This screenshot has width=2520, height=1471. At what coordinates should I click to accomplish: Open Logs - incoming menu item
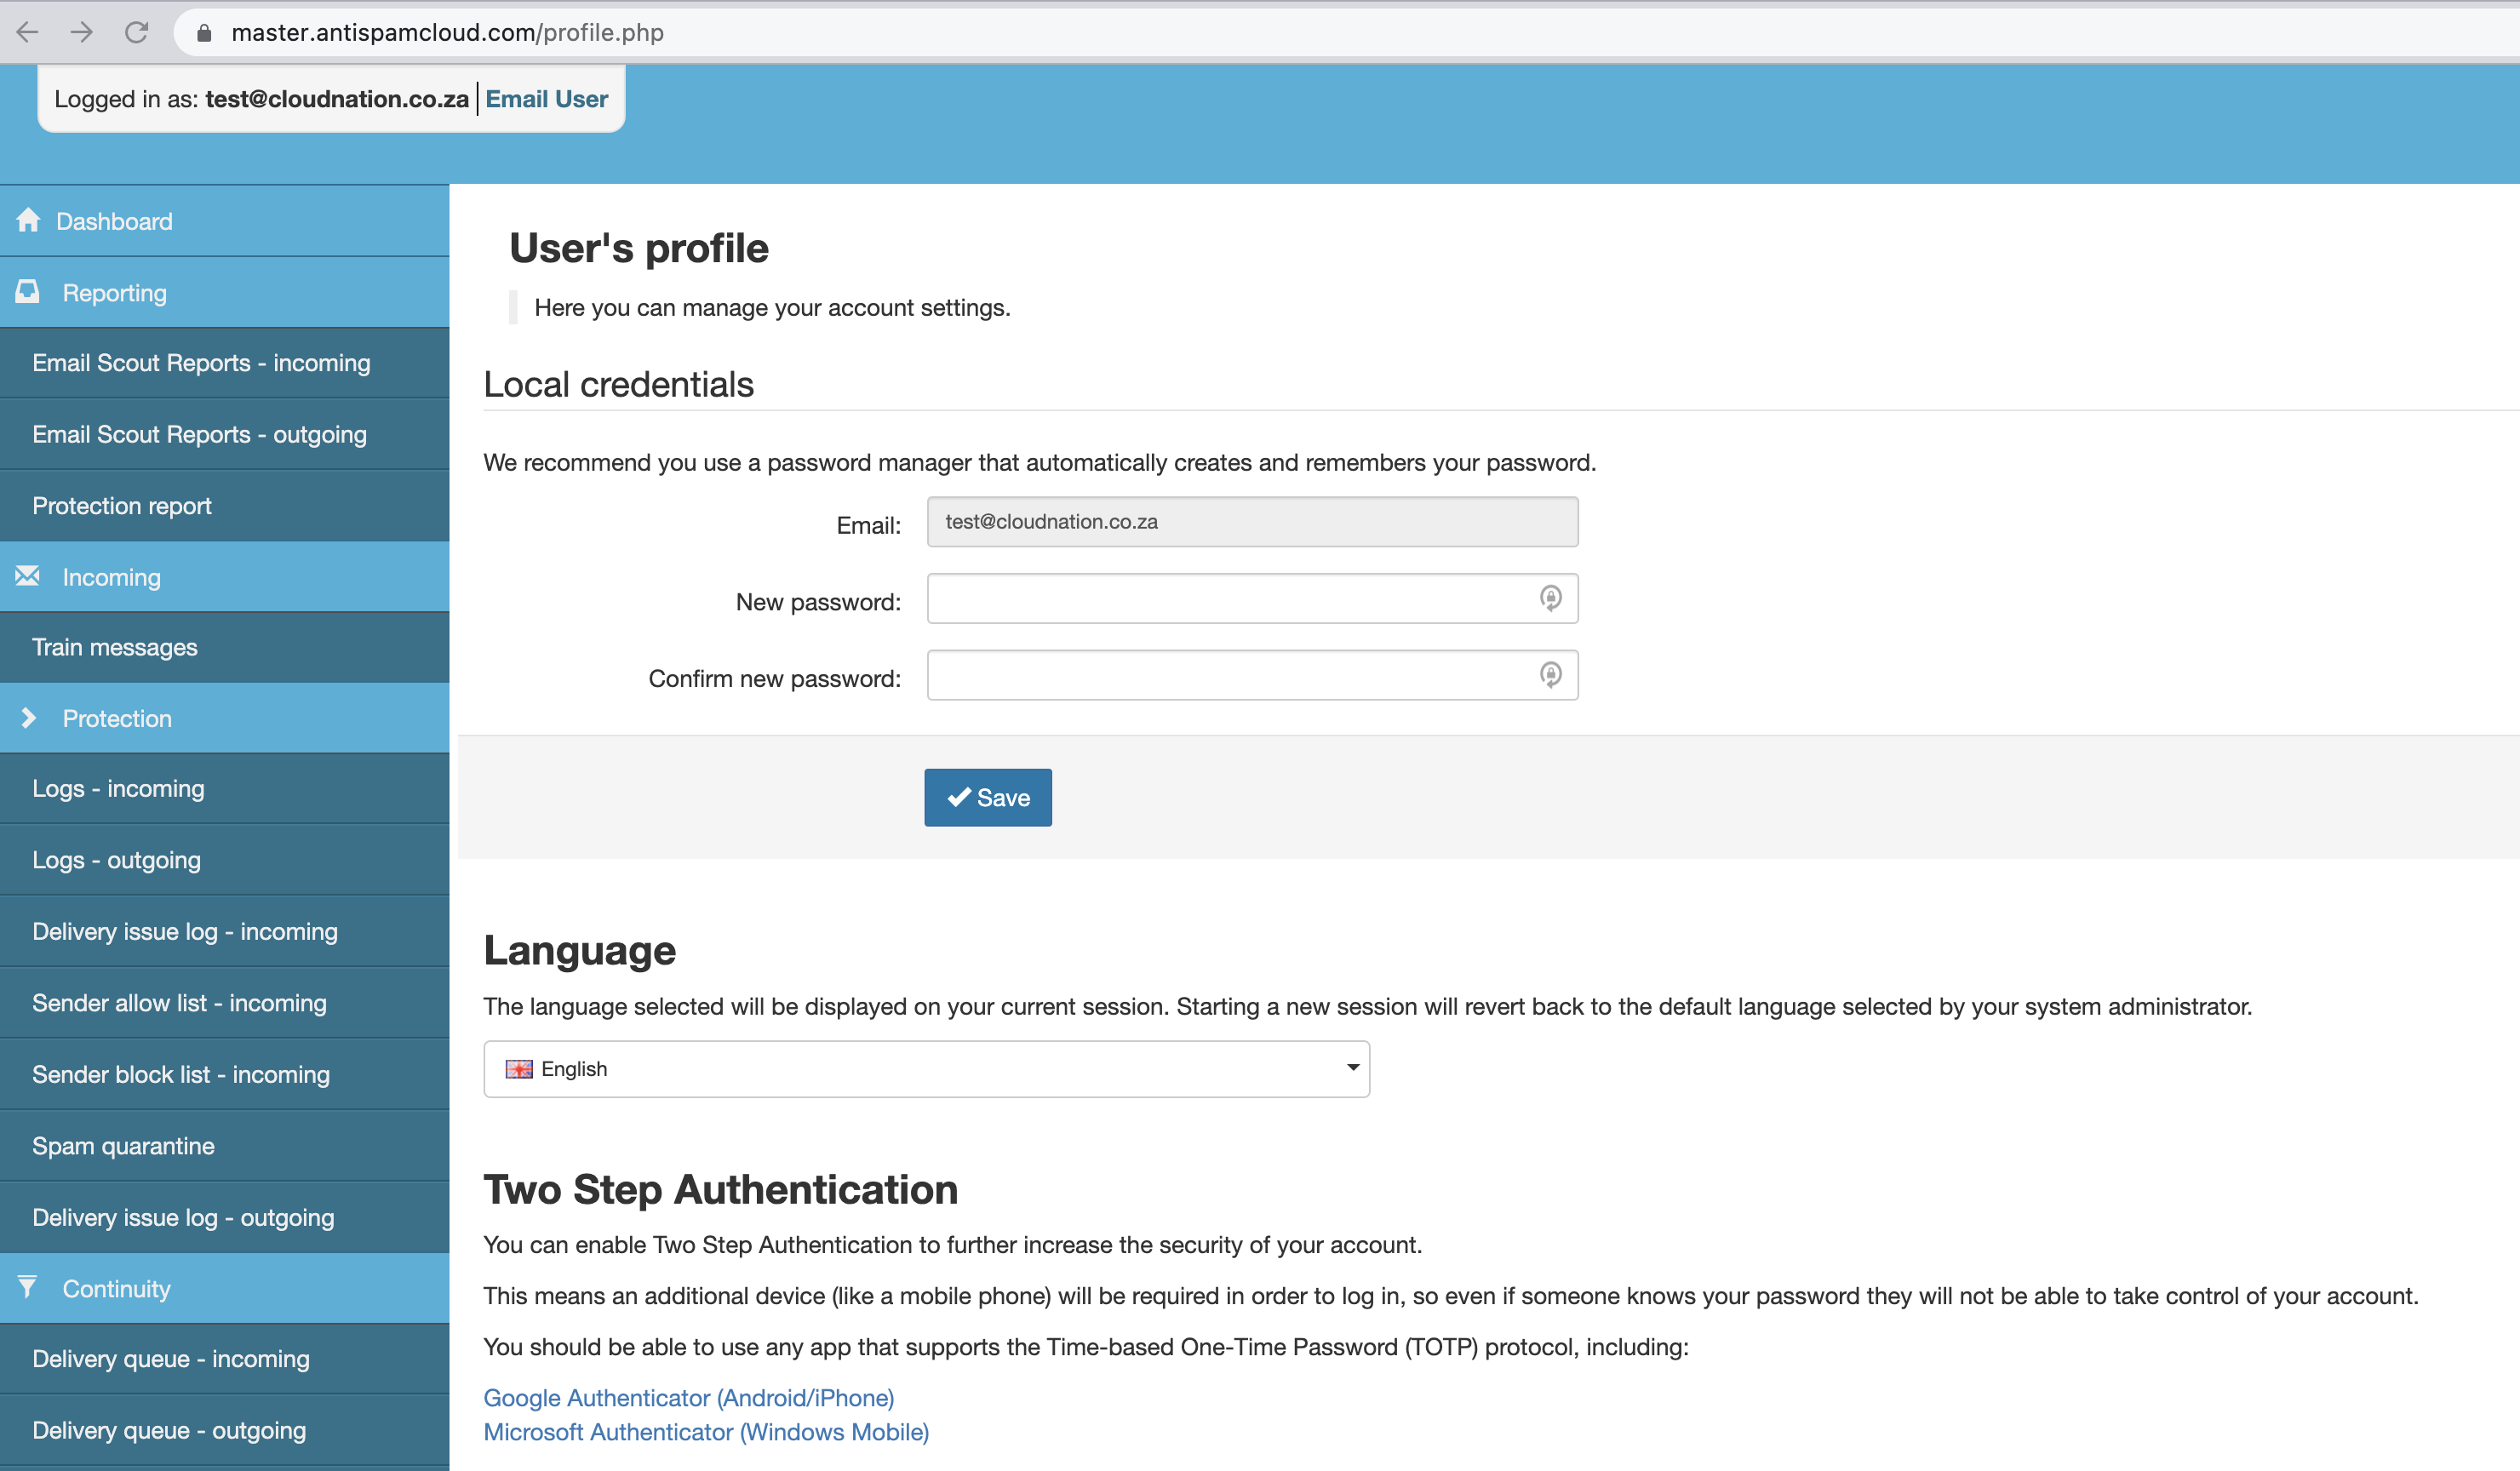click(118, 789)
